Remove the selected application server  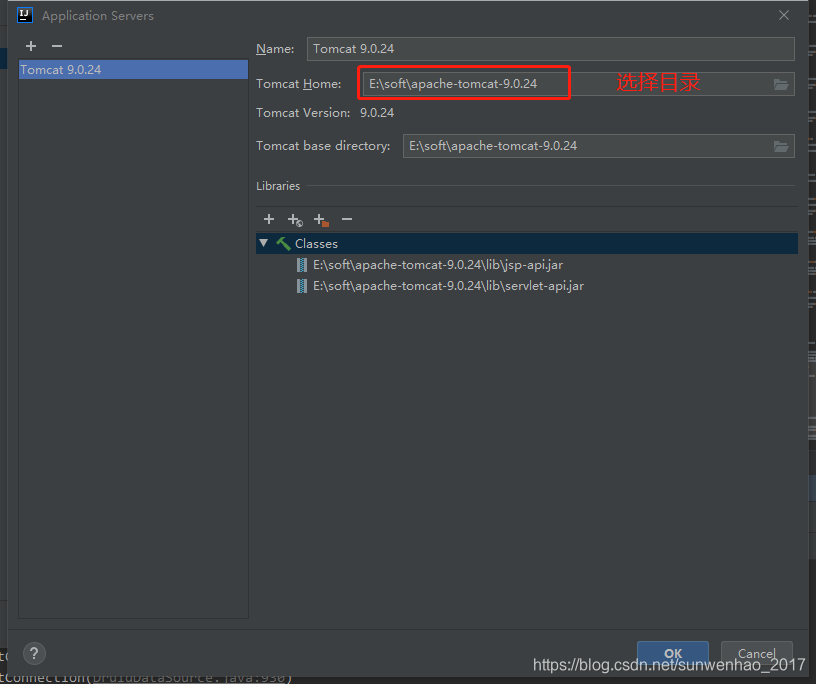[57, 46]
